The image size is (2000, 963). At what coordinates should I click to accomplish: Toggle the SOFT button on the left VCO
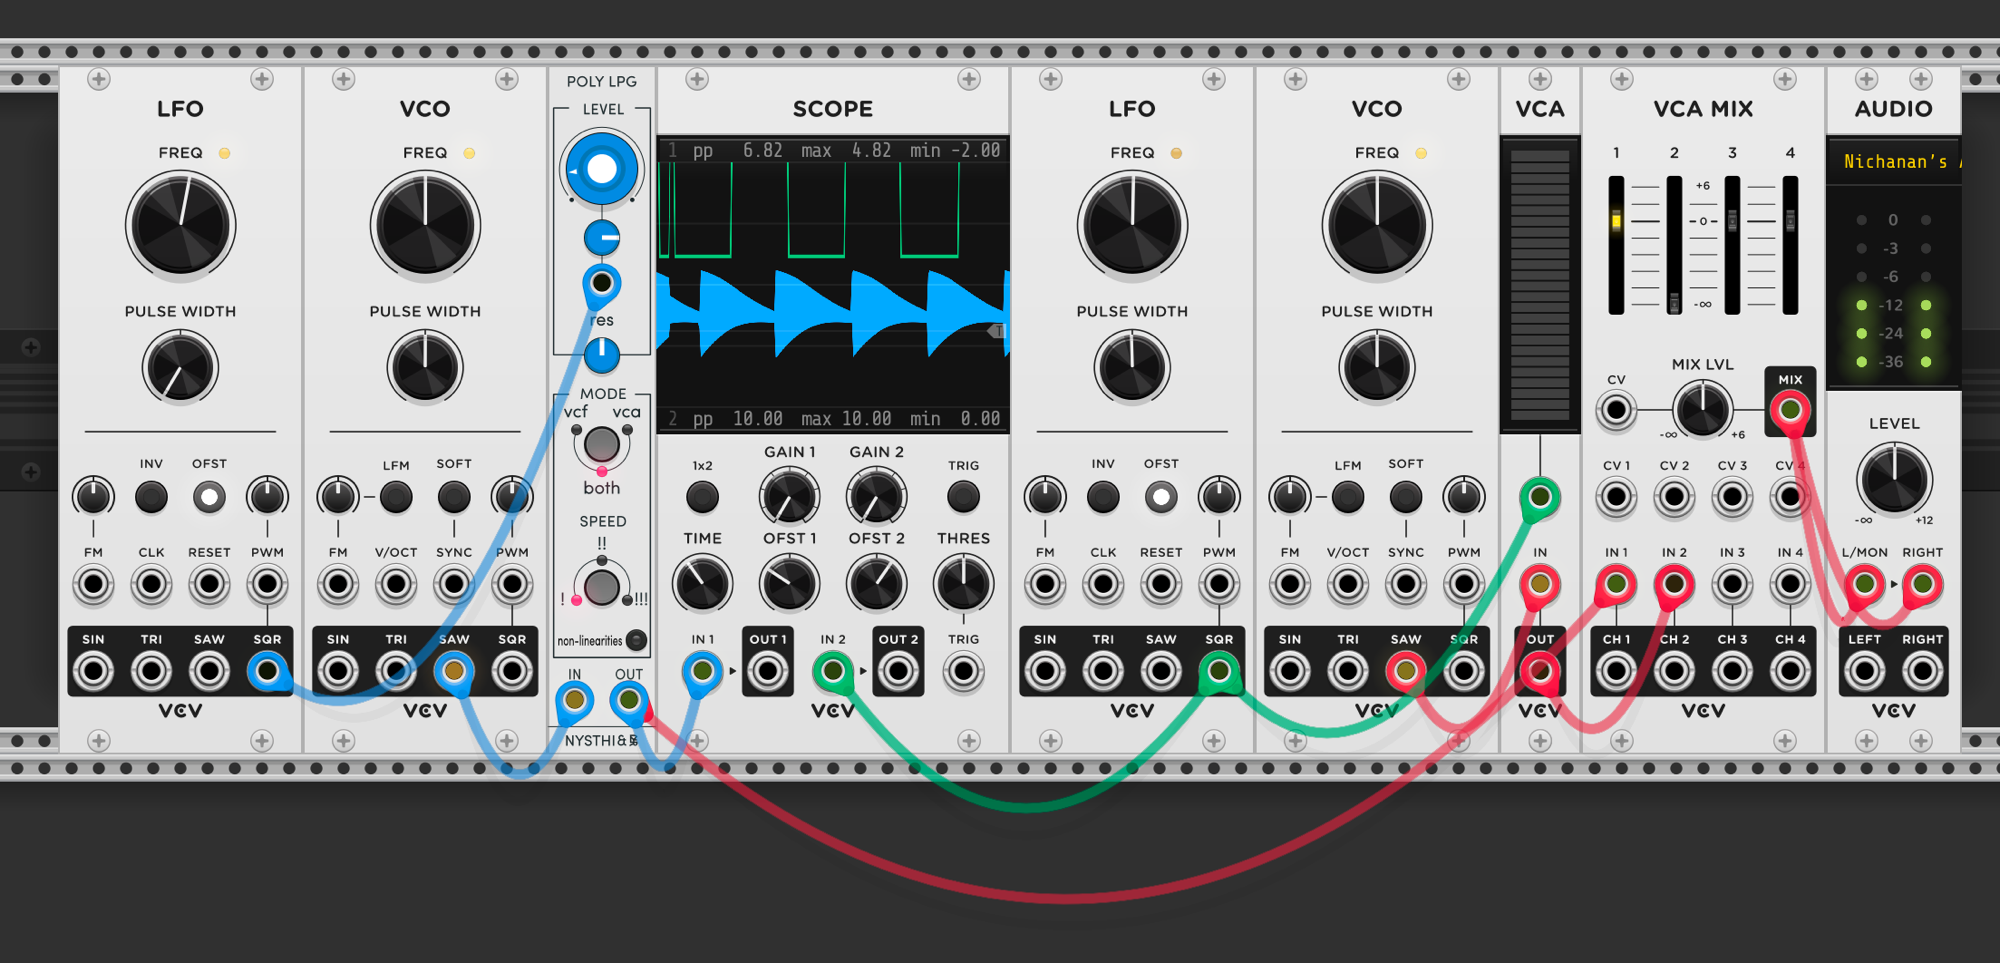coord(454,497)
